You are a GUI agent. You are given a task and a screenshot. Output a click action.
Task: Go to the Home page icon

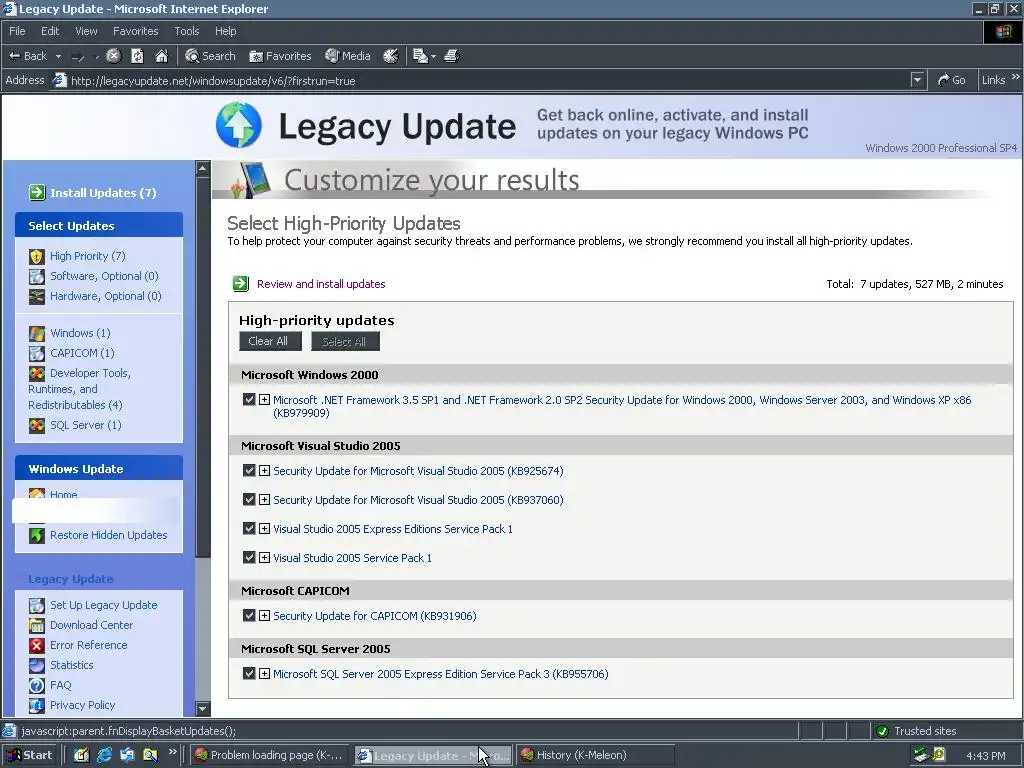(161, 56)
